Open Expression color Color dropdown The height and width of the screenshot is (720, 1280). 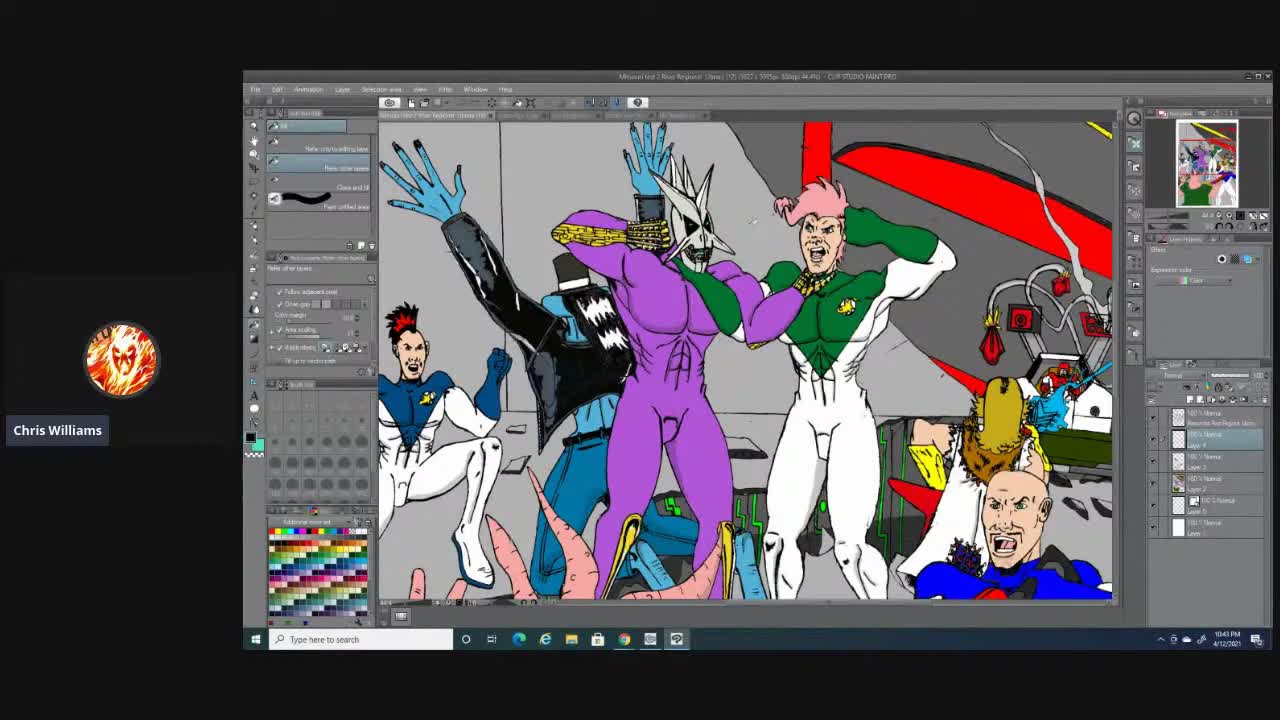pos(1192,280)
